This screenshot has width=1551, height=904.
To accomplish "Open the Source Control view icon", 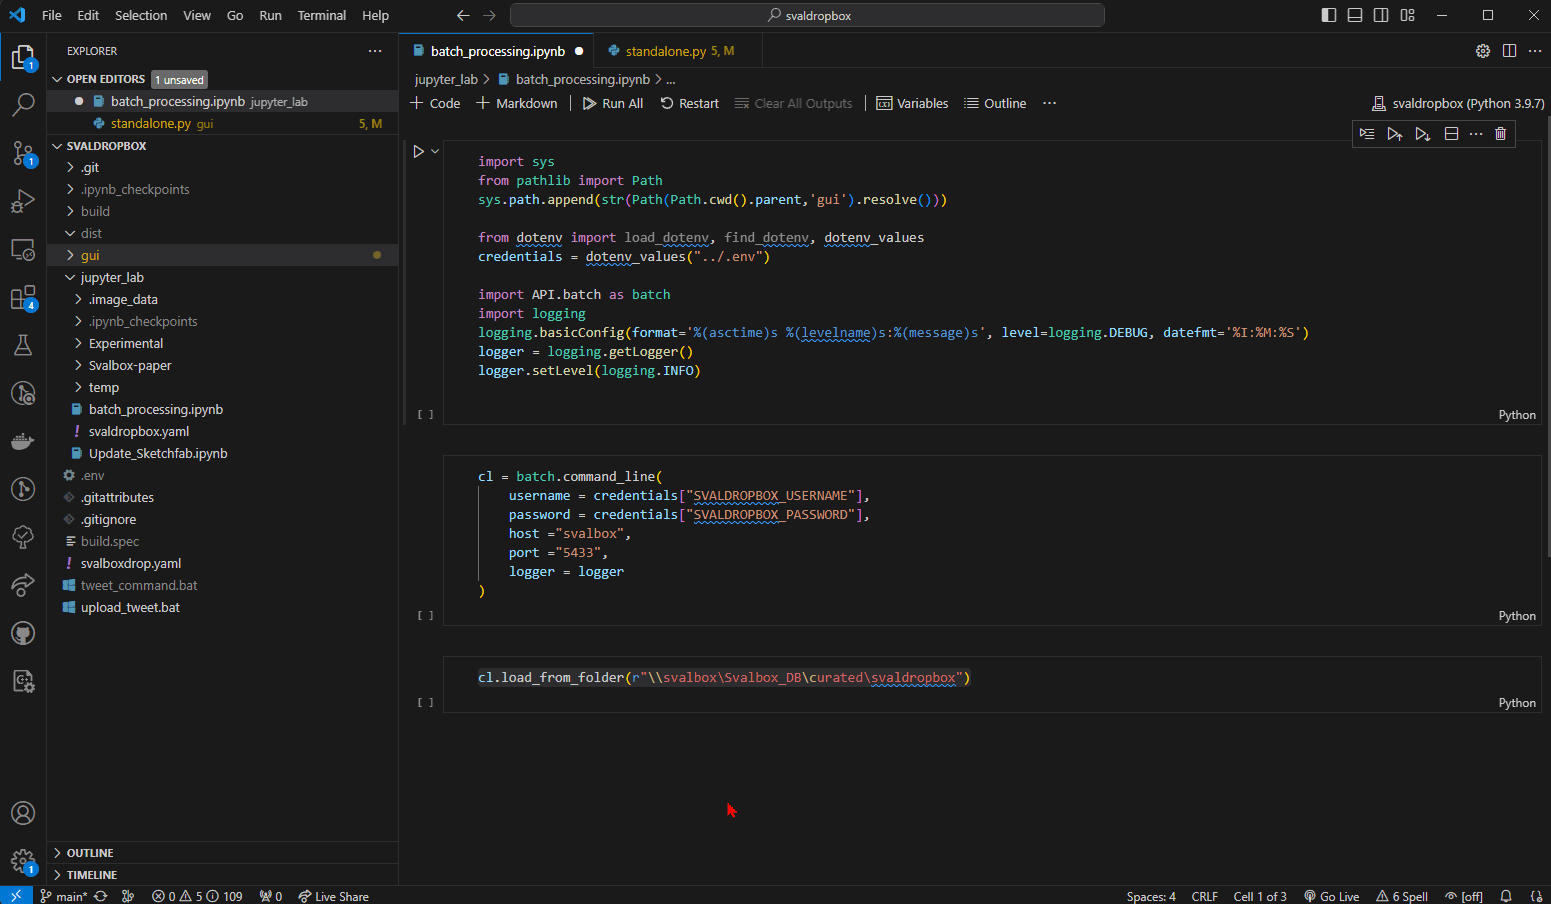I will point(23,153).
